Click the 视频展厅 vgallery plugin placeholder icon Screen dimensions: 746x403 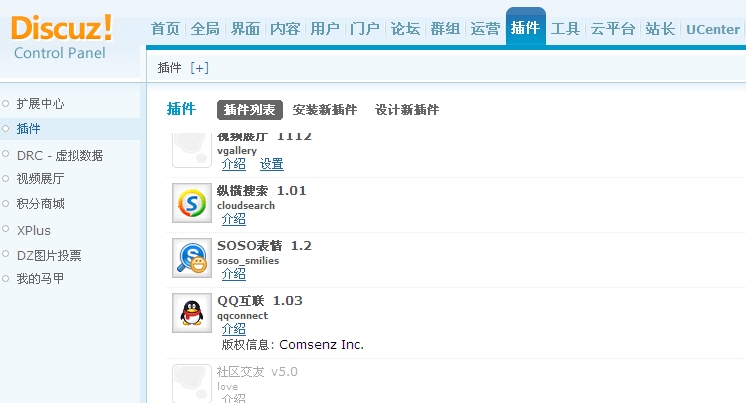coord(192,150)
